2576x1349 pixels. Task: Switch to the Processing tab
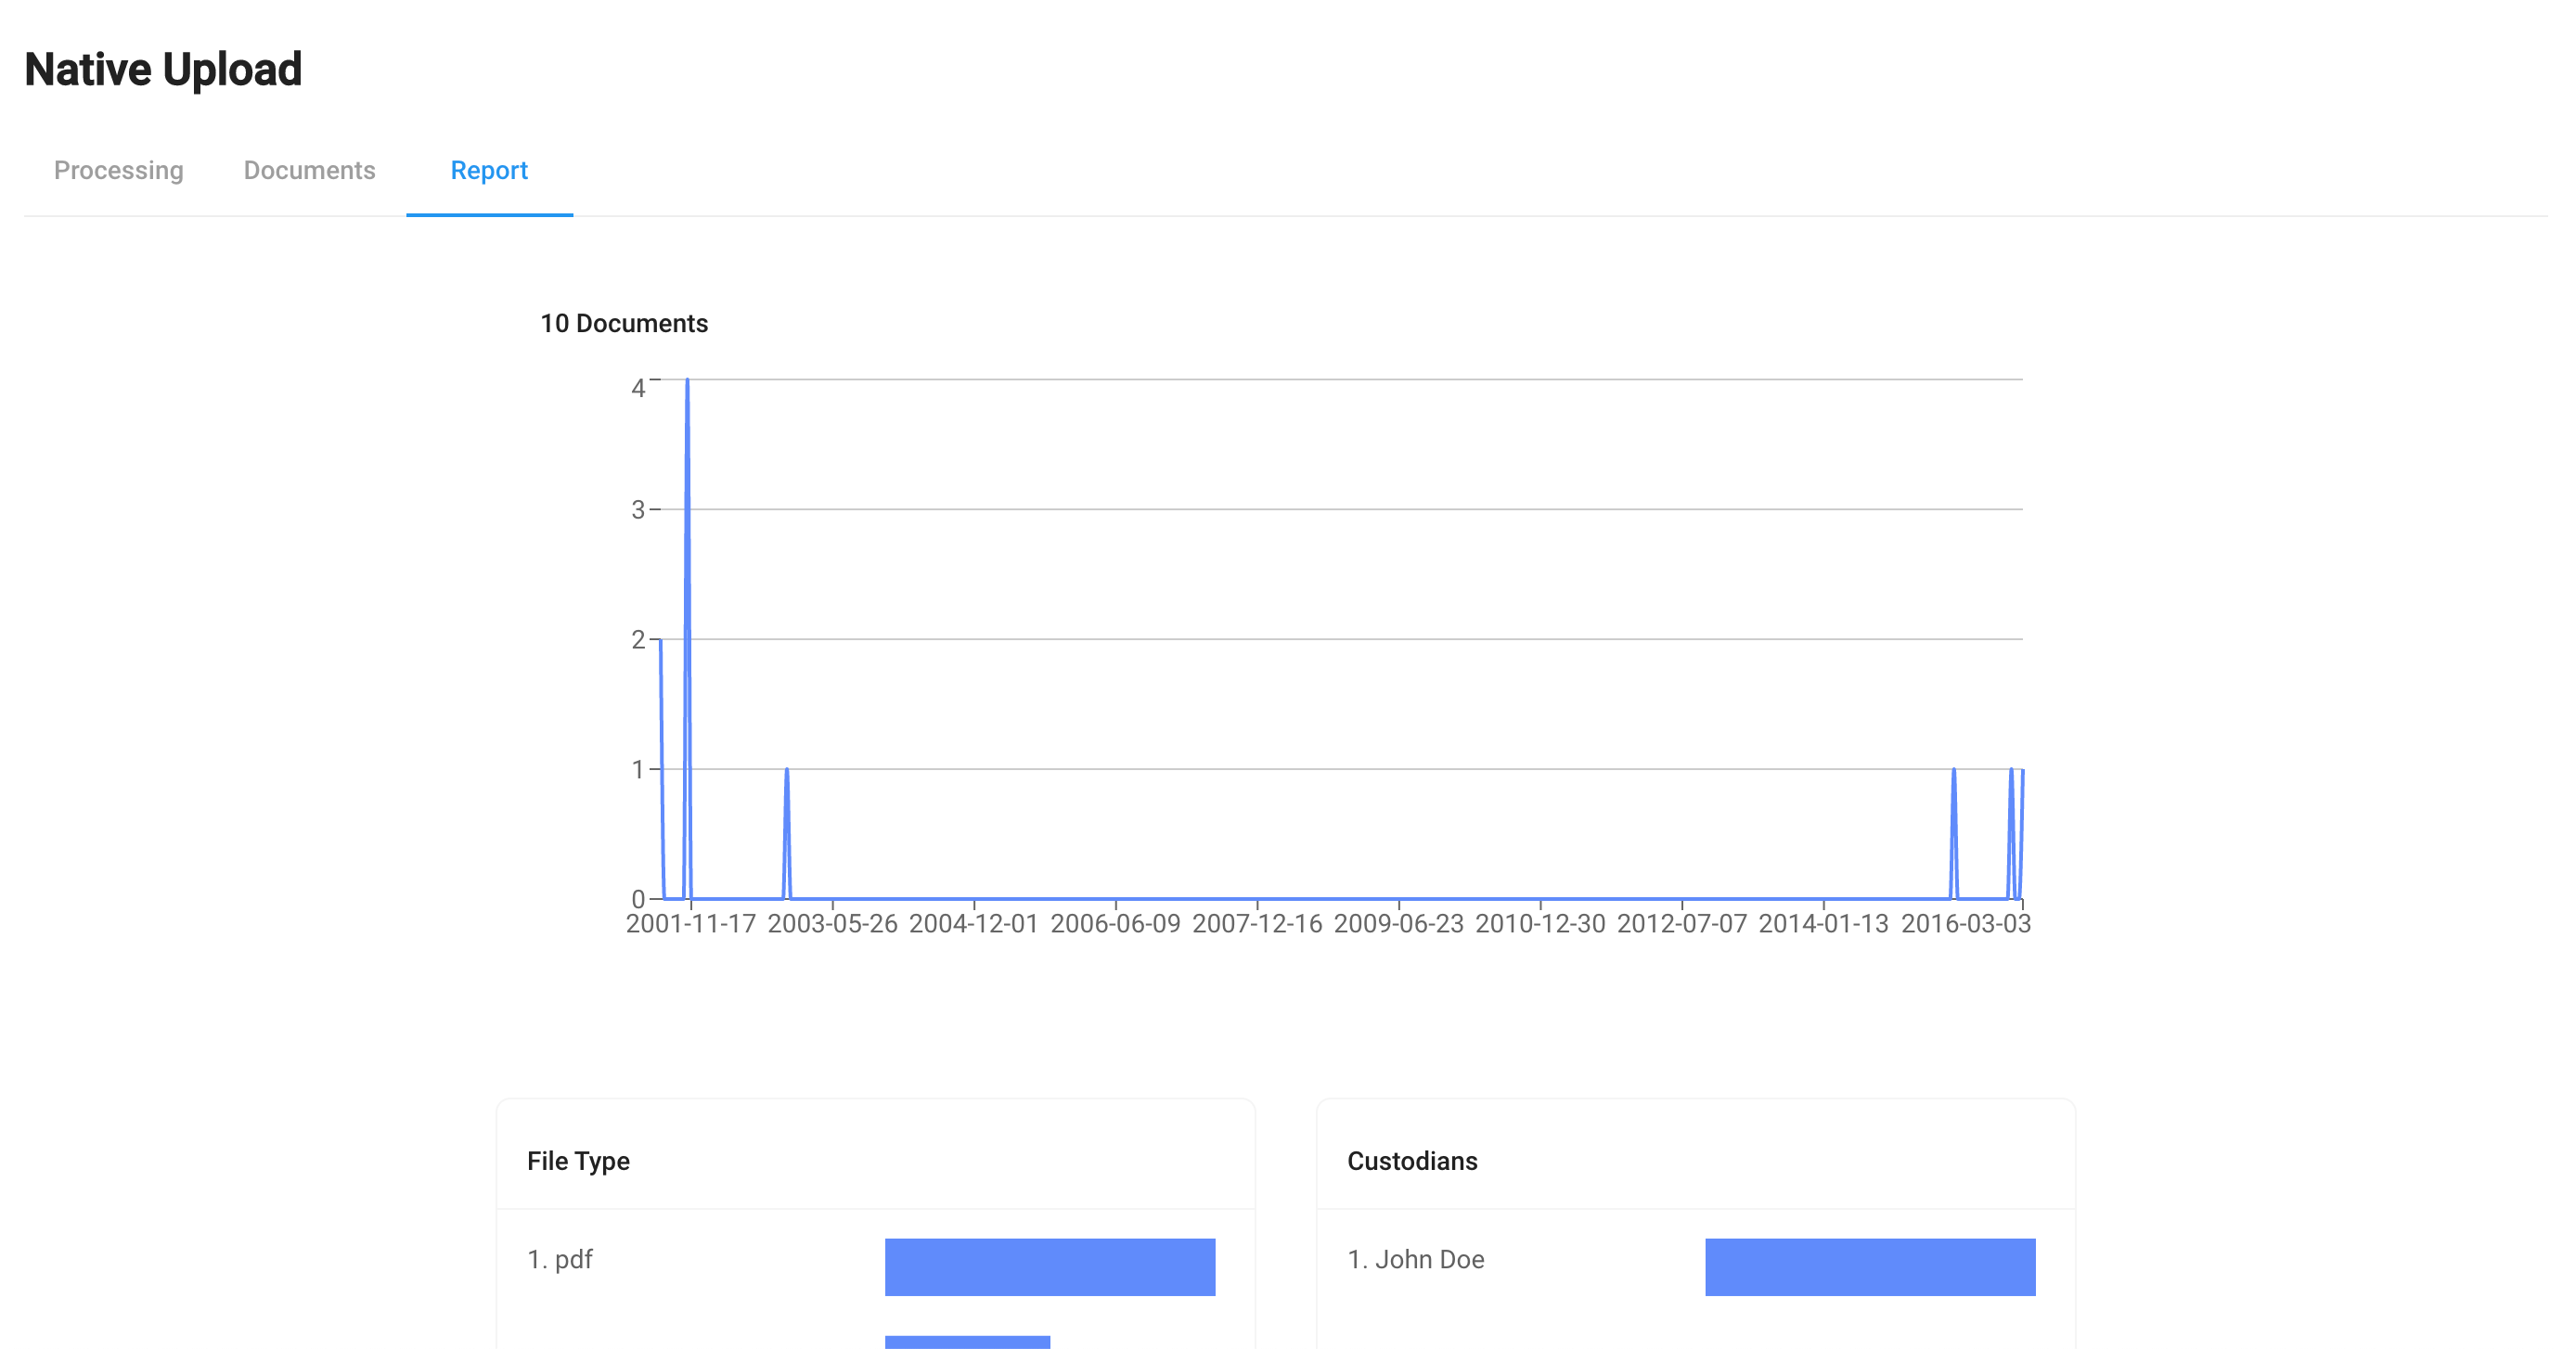pos(118,170)
